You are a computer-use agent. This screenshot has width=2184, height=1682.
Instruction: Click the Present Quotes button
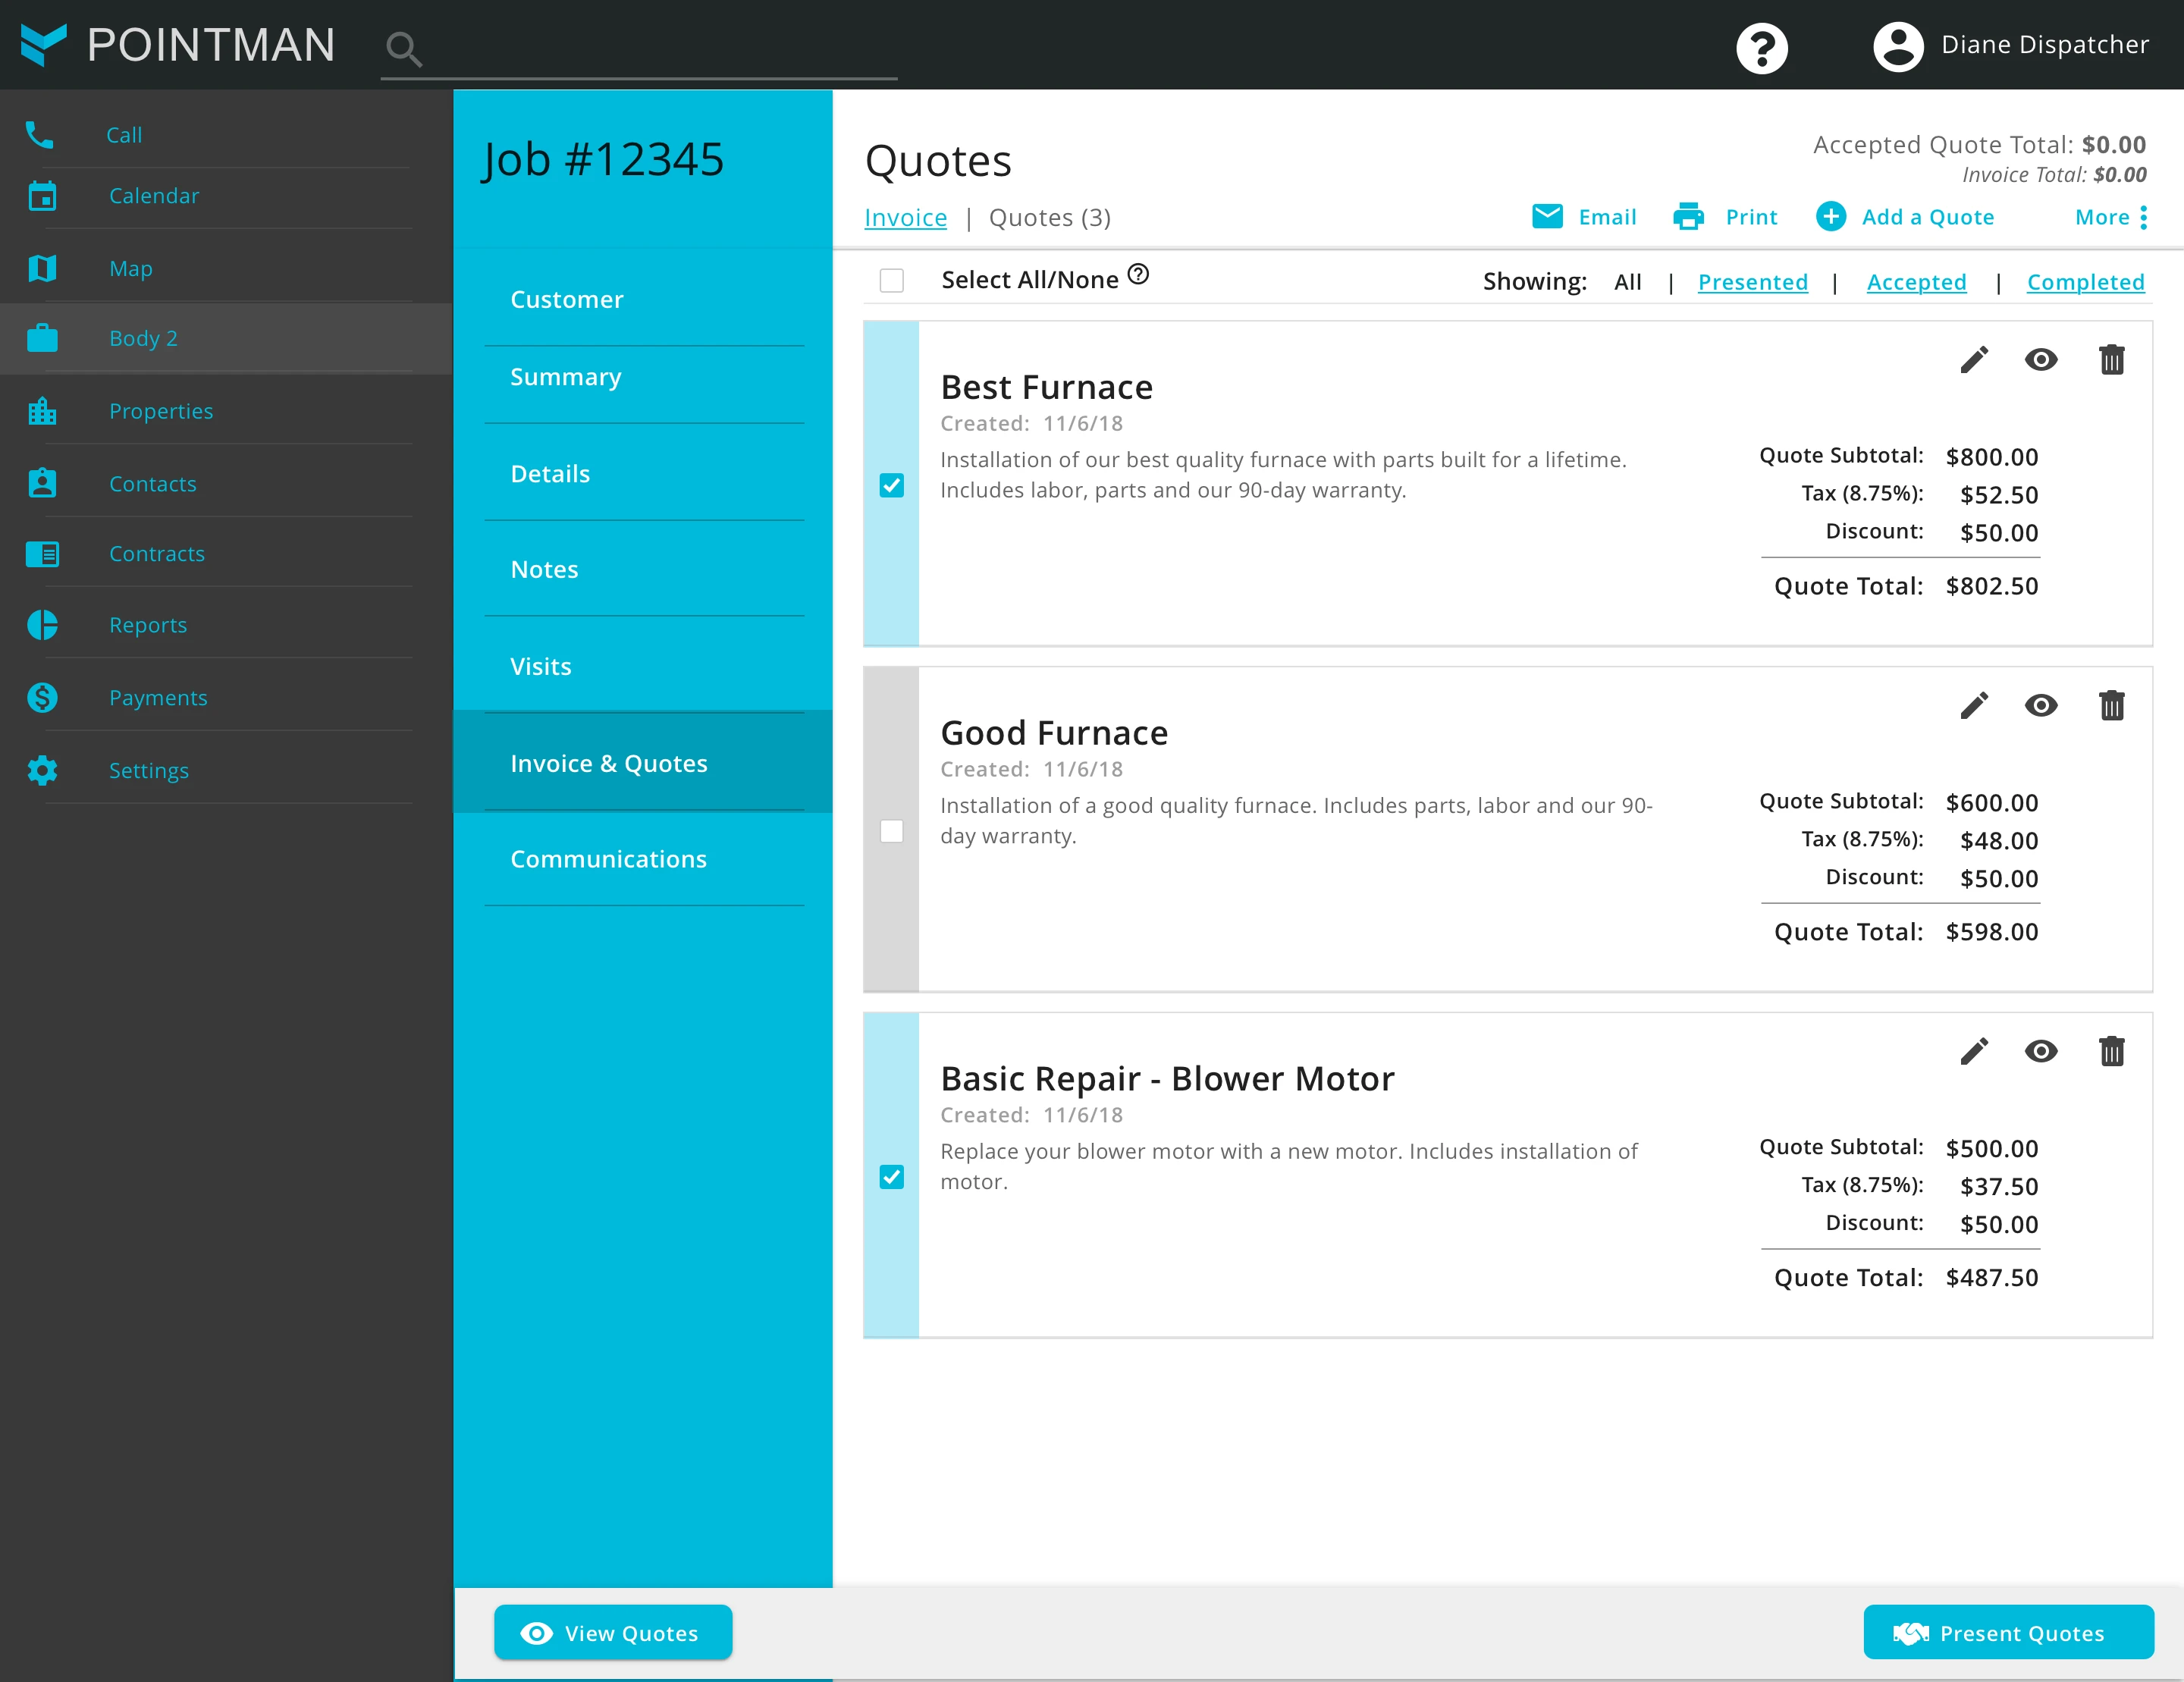(2007, 1633)
